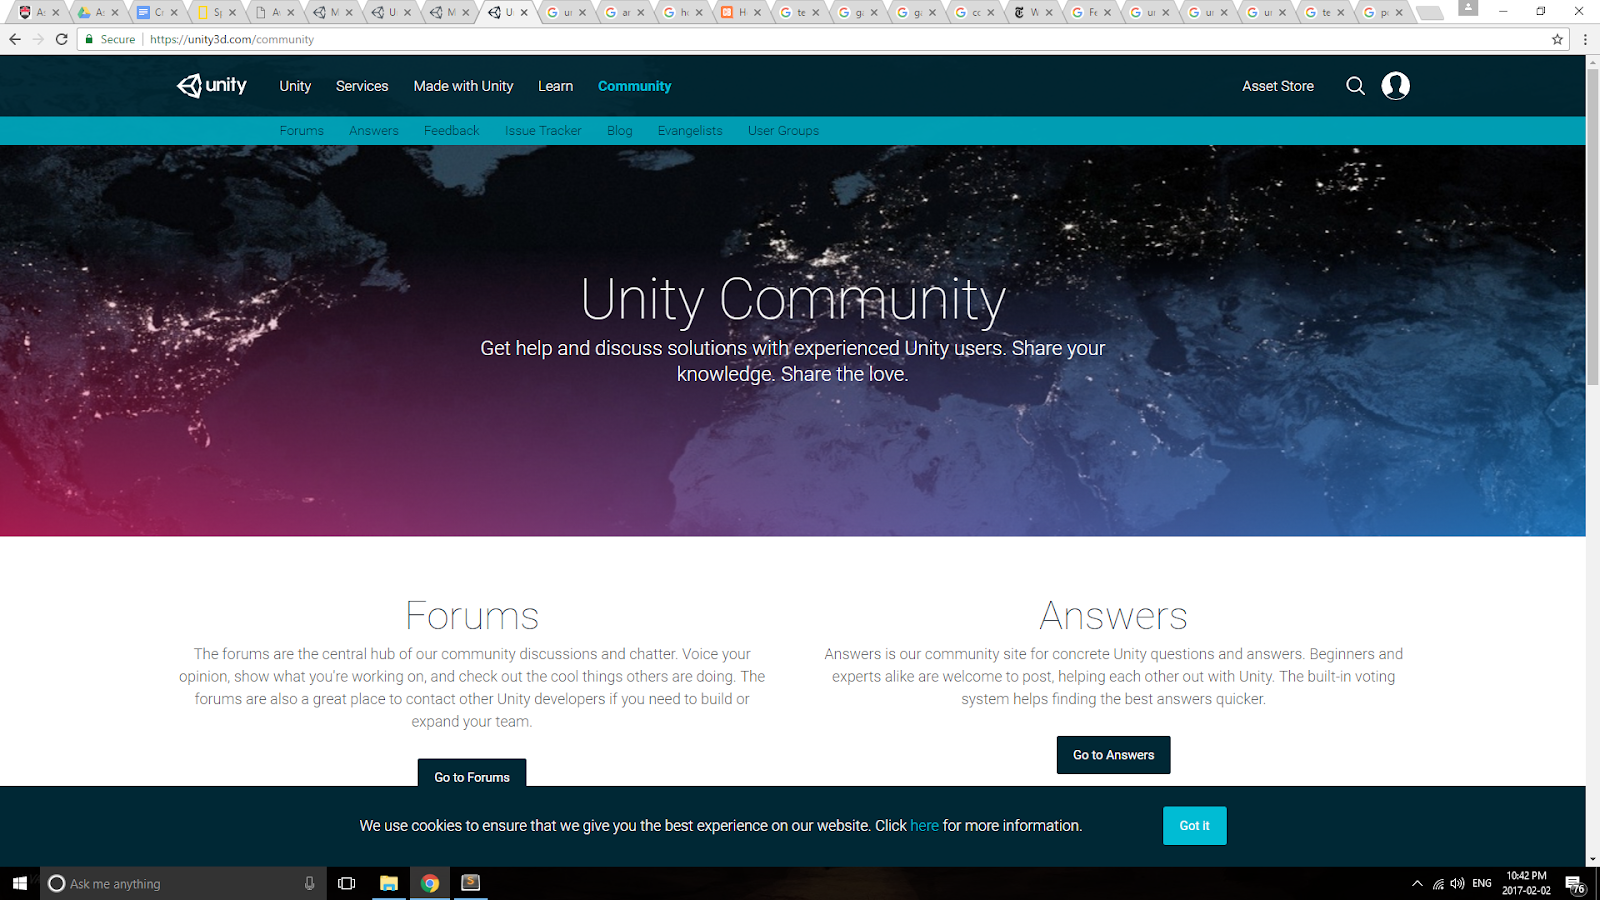Screen dimensions: 1600x900
Task: Click the Cortana microphone icon
Action: (309, 883)
